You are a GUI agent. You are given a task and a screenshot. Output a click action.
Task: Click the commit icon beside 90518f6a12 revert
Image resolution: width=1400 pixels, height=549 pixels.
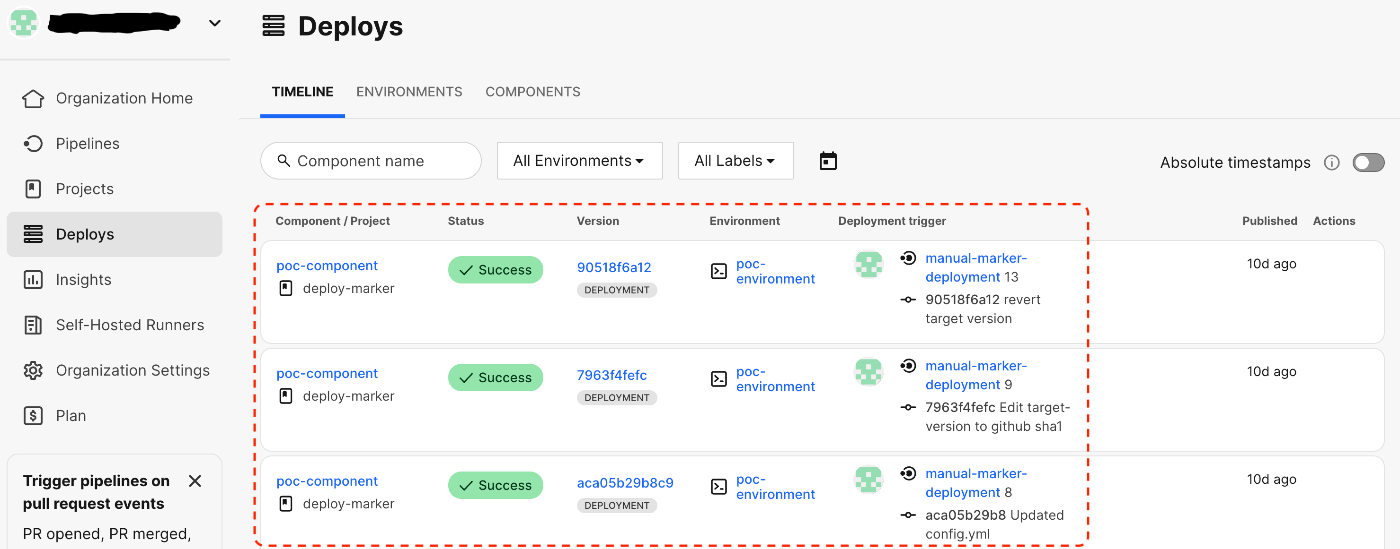tap(908, 300)
